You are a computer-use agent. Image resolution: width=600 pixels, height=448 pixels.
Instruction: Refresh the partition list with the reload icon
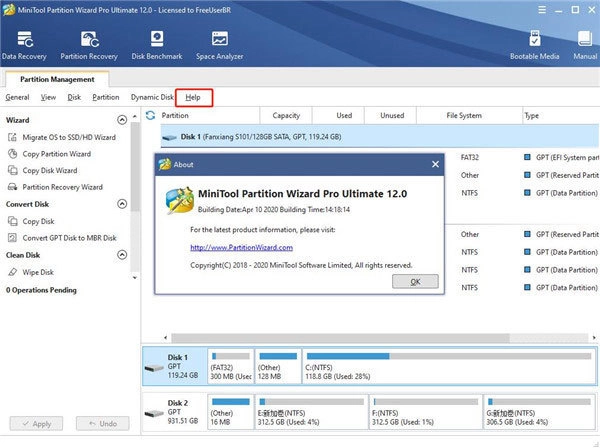[x=150, y=115]
